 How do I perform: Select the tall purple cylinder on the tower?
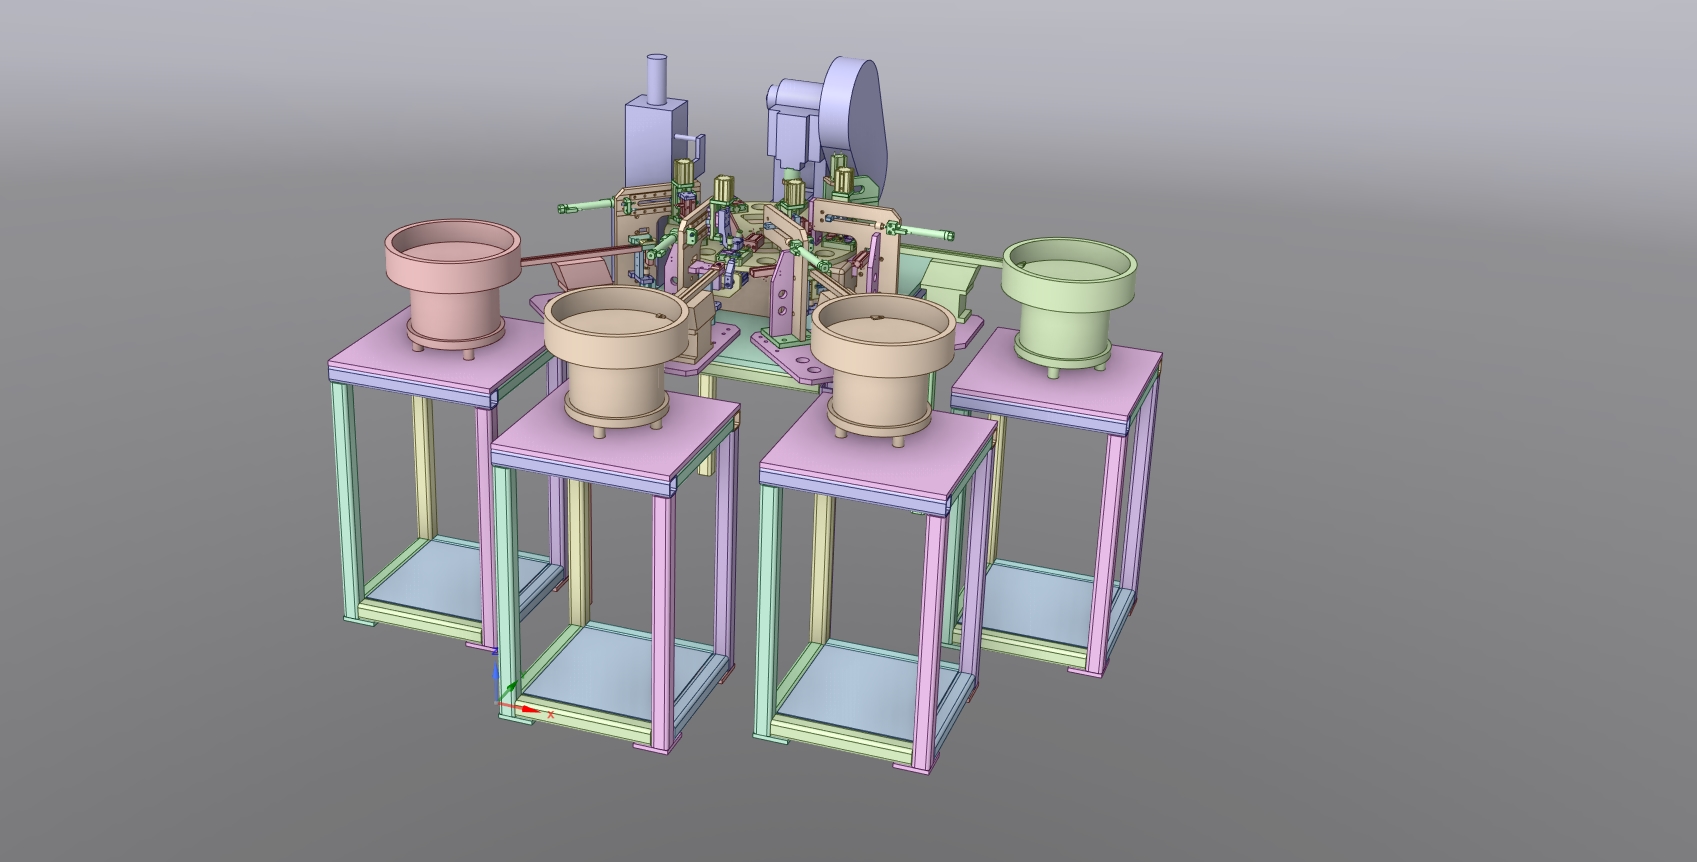[x=657, y=78]
